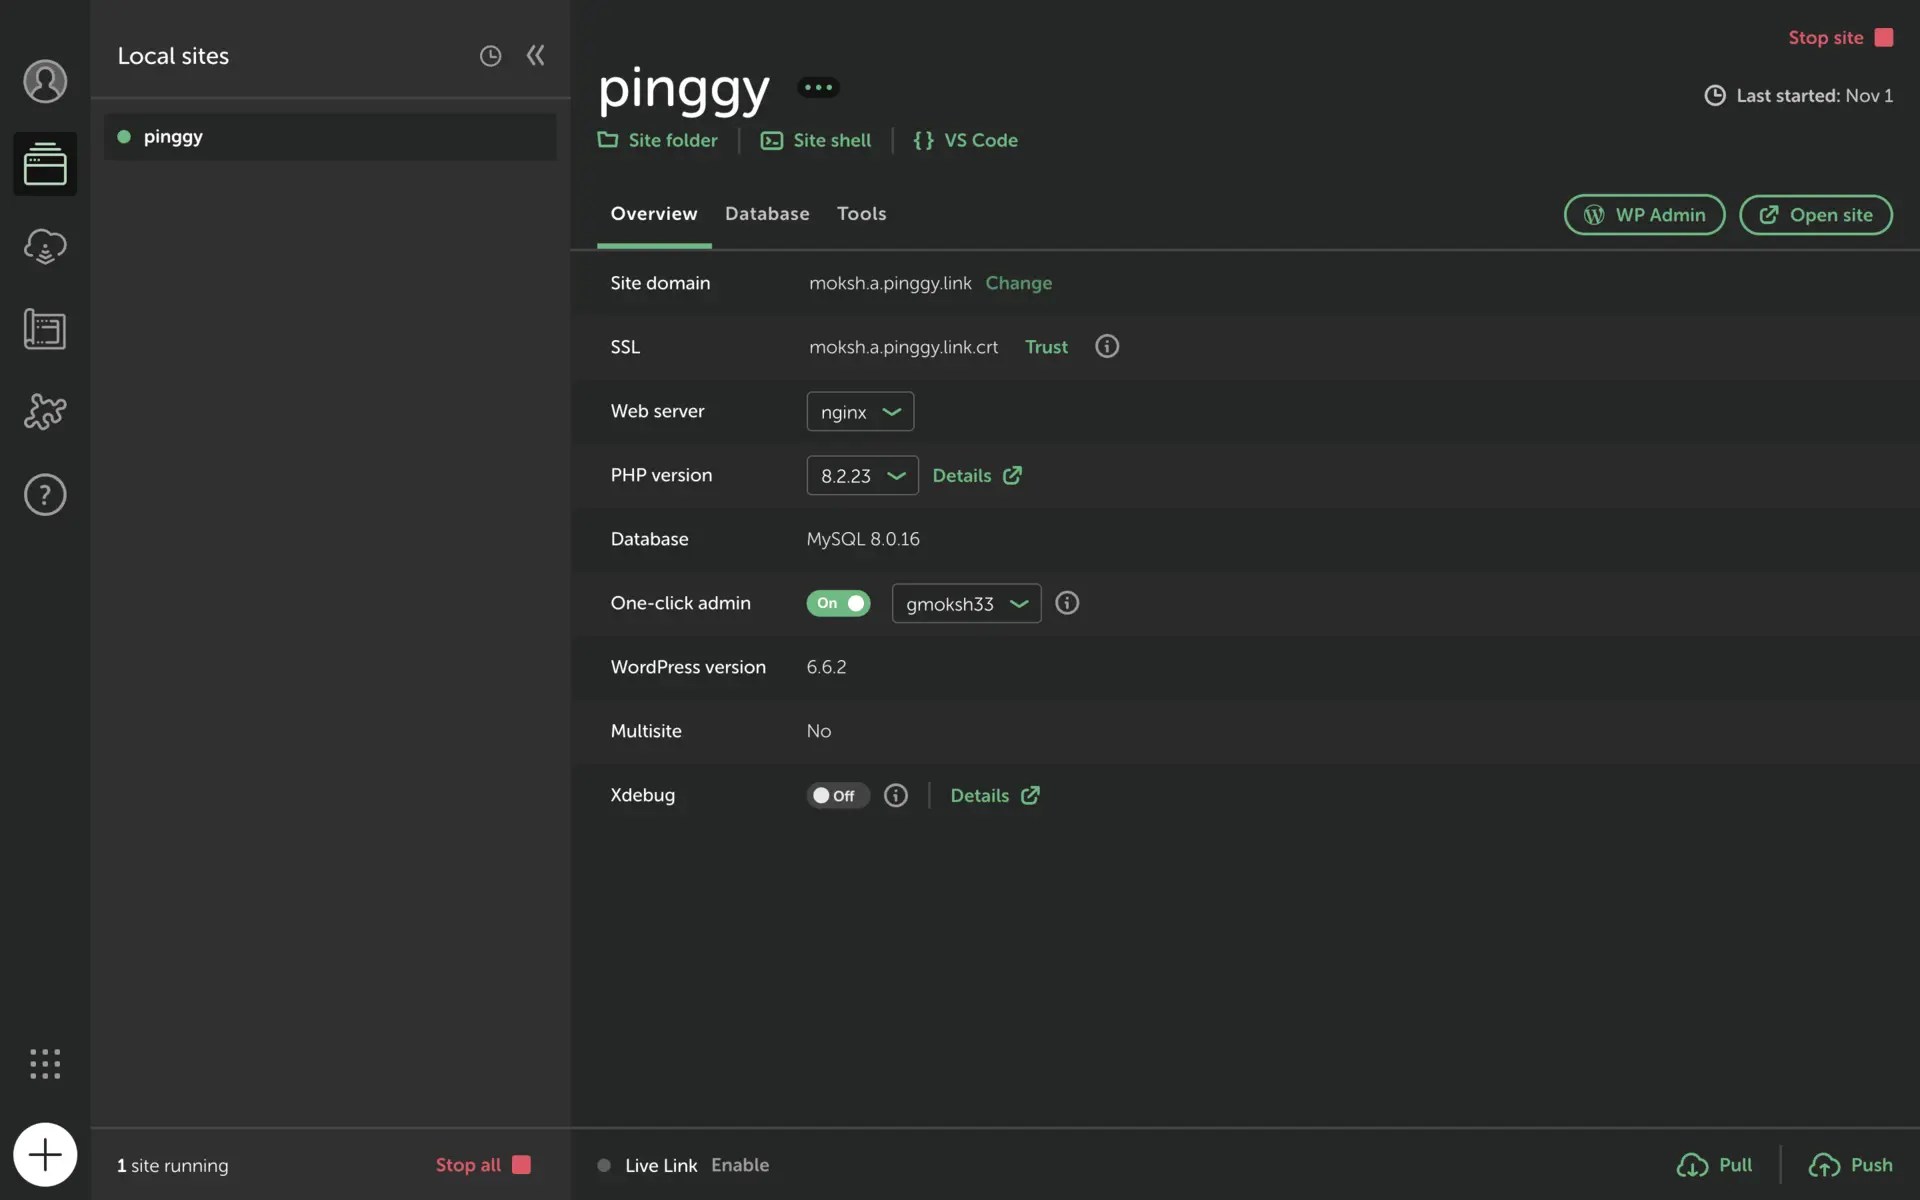Viewport: 1920px width, 1200px height.
Task: Click the cloud/extensions icon in sidebar
Action: click(x=46, y=246)
